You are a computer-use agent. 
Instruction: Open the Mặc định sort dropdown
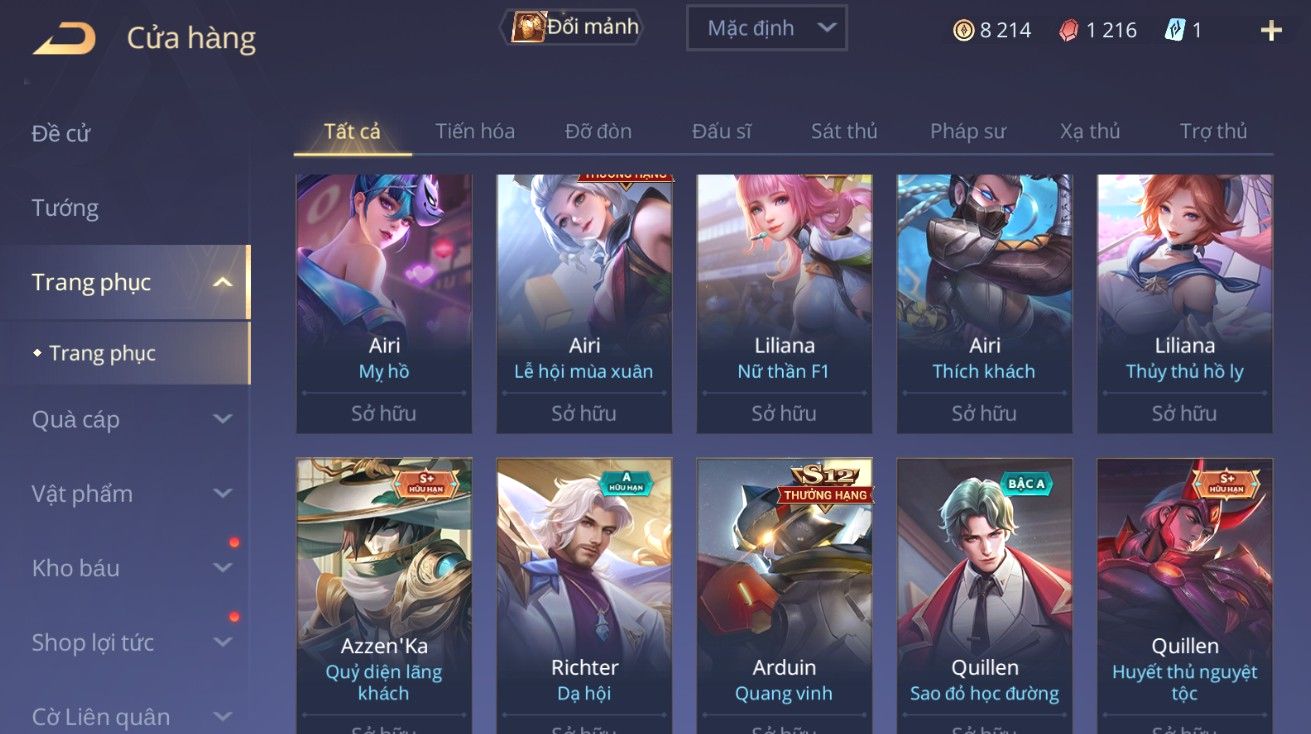(x=766, y=28)
